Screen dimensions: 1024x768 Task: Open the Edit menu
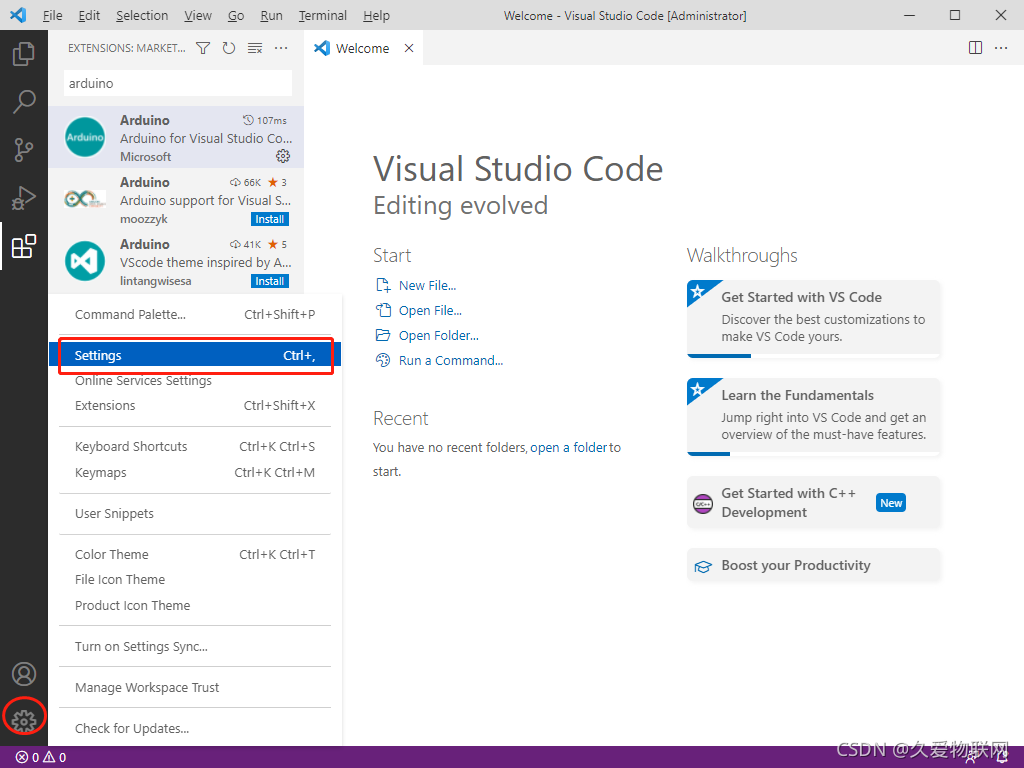pyautogui.click(x=89, y=16)
